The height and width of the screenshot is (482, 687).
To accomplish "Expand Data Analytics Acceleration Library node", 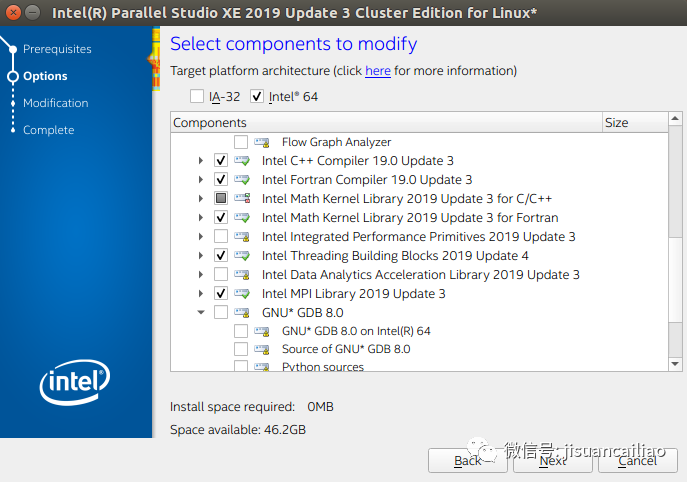I will pos(201,275).
